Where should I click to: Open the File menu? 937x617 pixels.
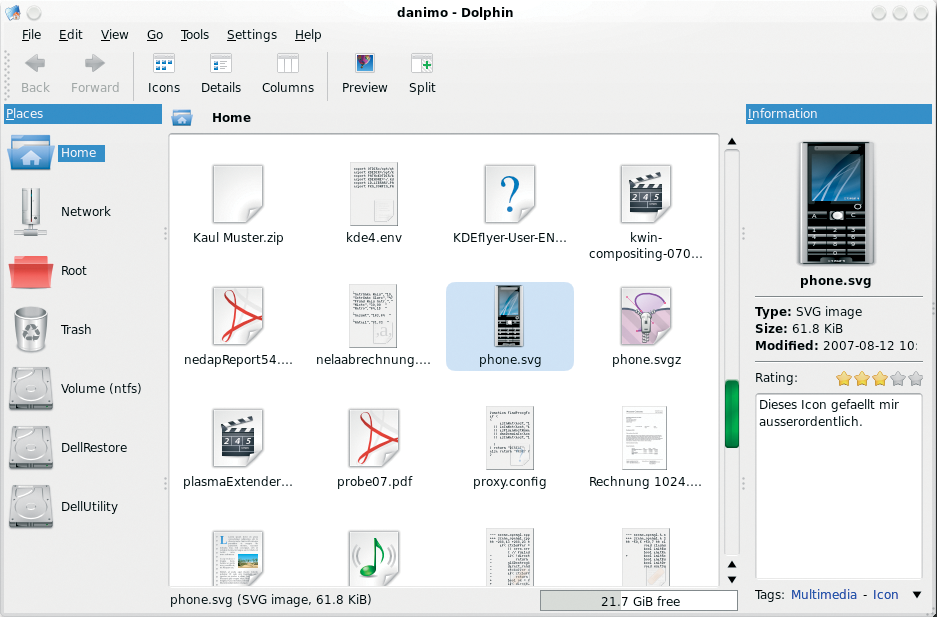(31, 35)
